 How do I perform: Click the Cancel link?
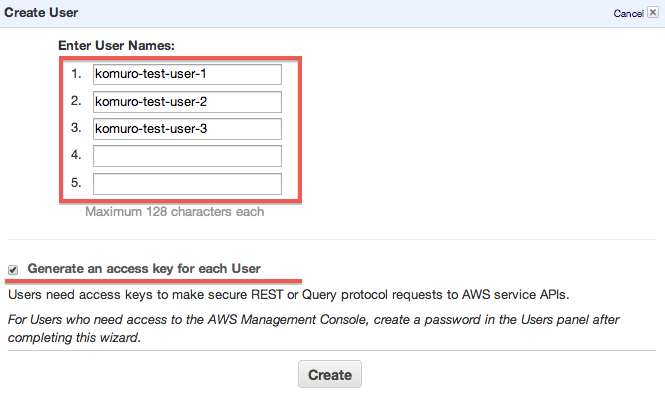628,14
